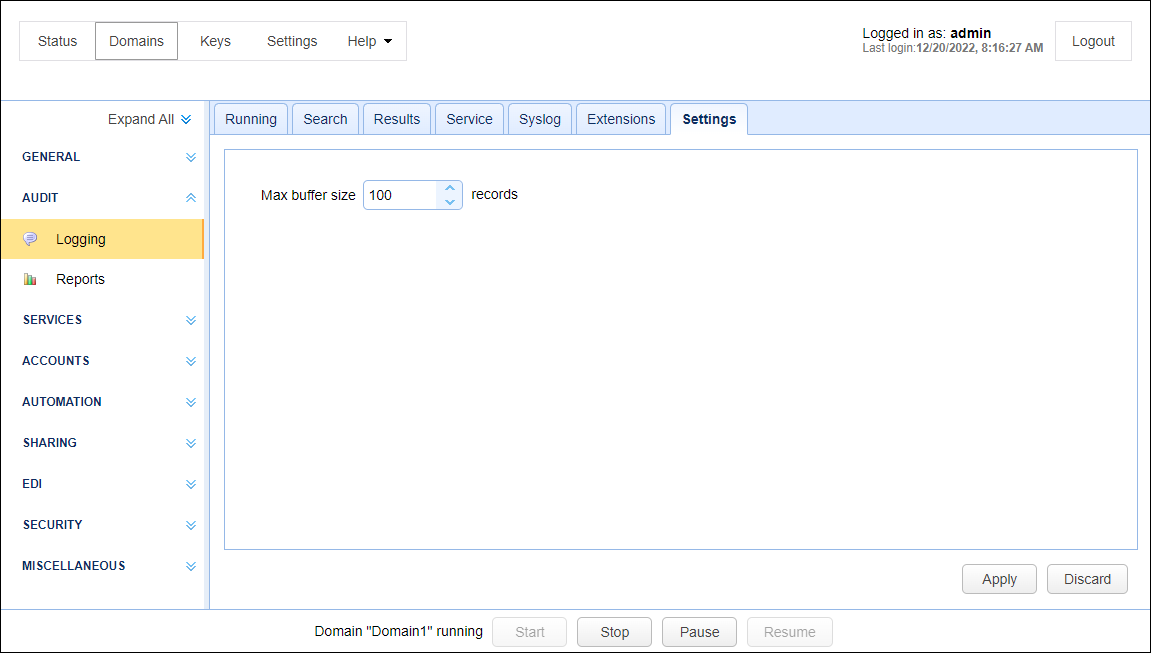Click the Last login timestamp text
This screenshot has height=653, width=1151.
[953, 48]
